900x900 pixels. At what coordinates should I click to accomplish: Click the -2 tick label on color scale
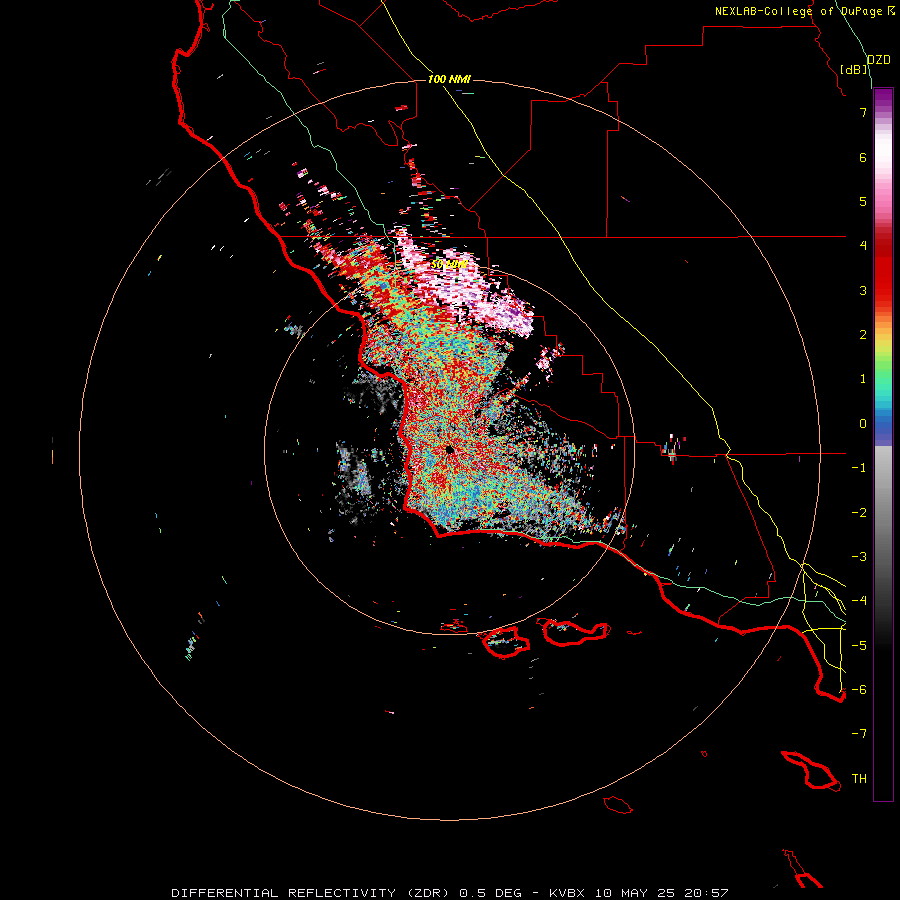pyautogui.click(x=859, y=513)
